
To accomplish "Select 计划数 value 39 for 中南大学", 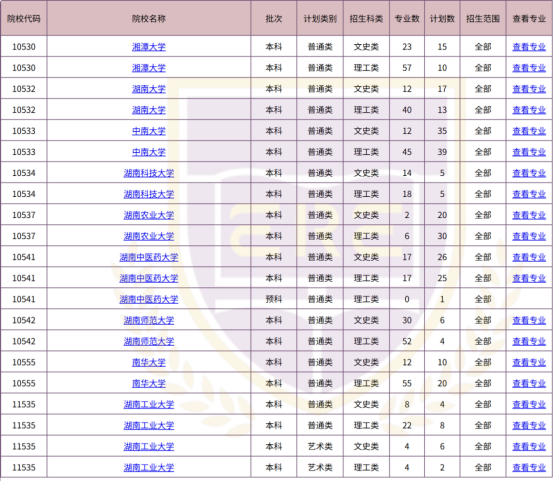I will (442, 152).
